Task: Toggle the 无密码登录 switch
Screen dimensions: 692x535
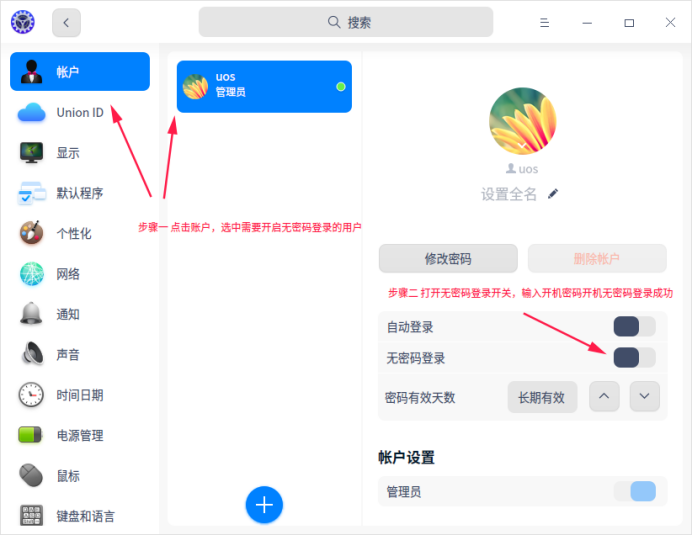Action: pyautogui.click(x=634, y=358)
